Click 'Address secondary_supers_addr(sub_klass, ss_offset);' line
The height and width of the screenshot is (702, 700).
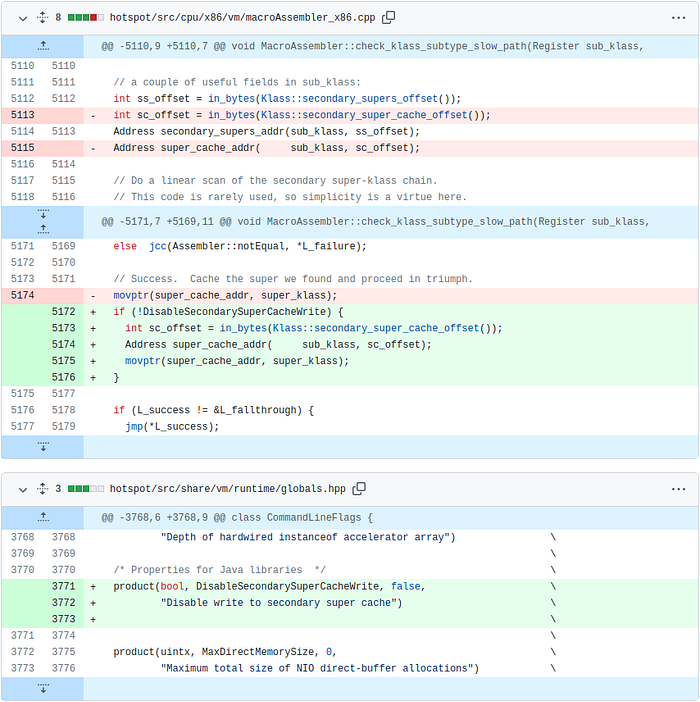click(x=266, y=132)
